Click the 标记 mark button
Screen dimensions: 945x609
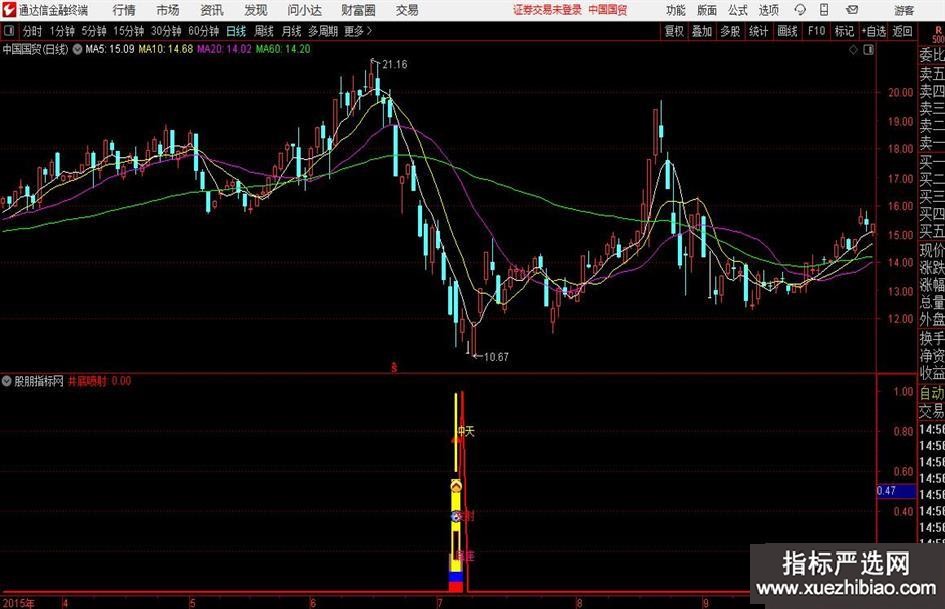point(844,31)
